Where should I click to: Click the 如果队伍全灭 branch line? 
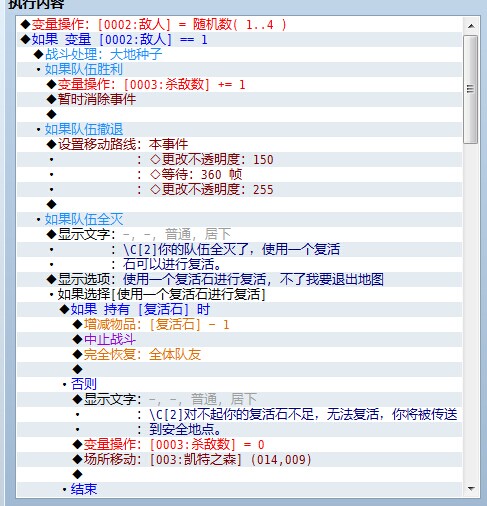point(239,220)
